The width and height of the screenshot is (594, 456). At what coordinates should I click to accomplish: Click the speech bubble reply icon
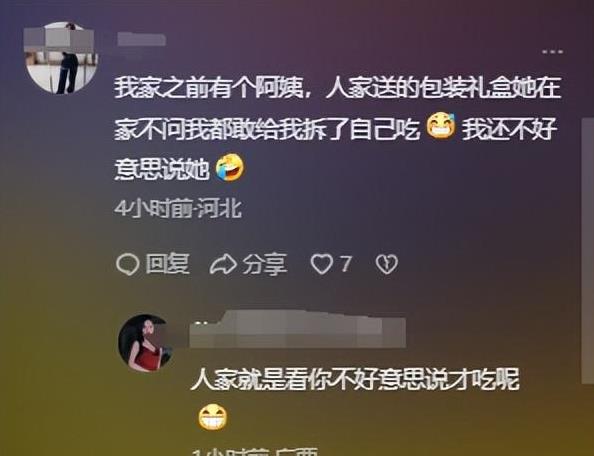tap(128, 264)
